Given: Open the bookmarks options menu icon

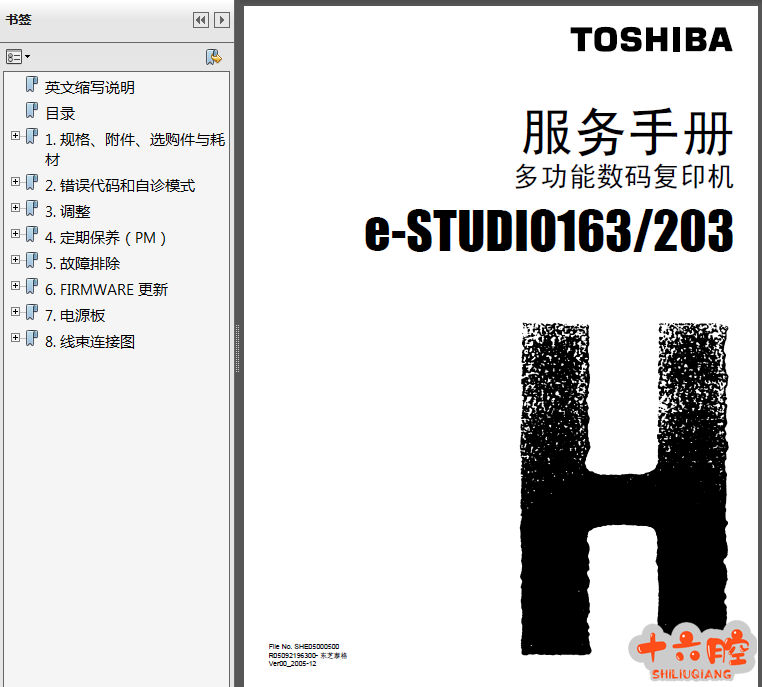Looking at the screenshot, I should click(18, 57).
